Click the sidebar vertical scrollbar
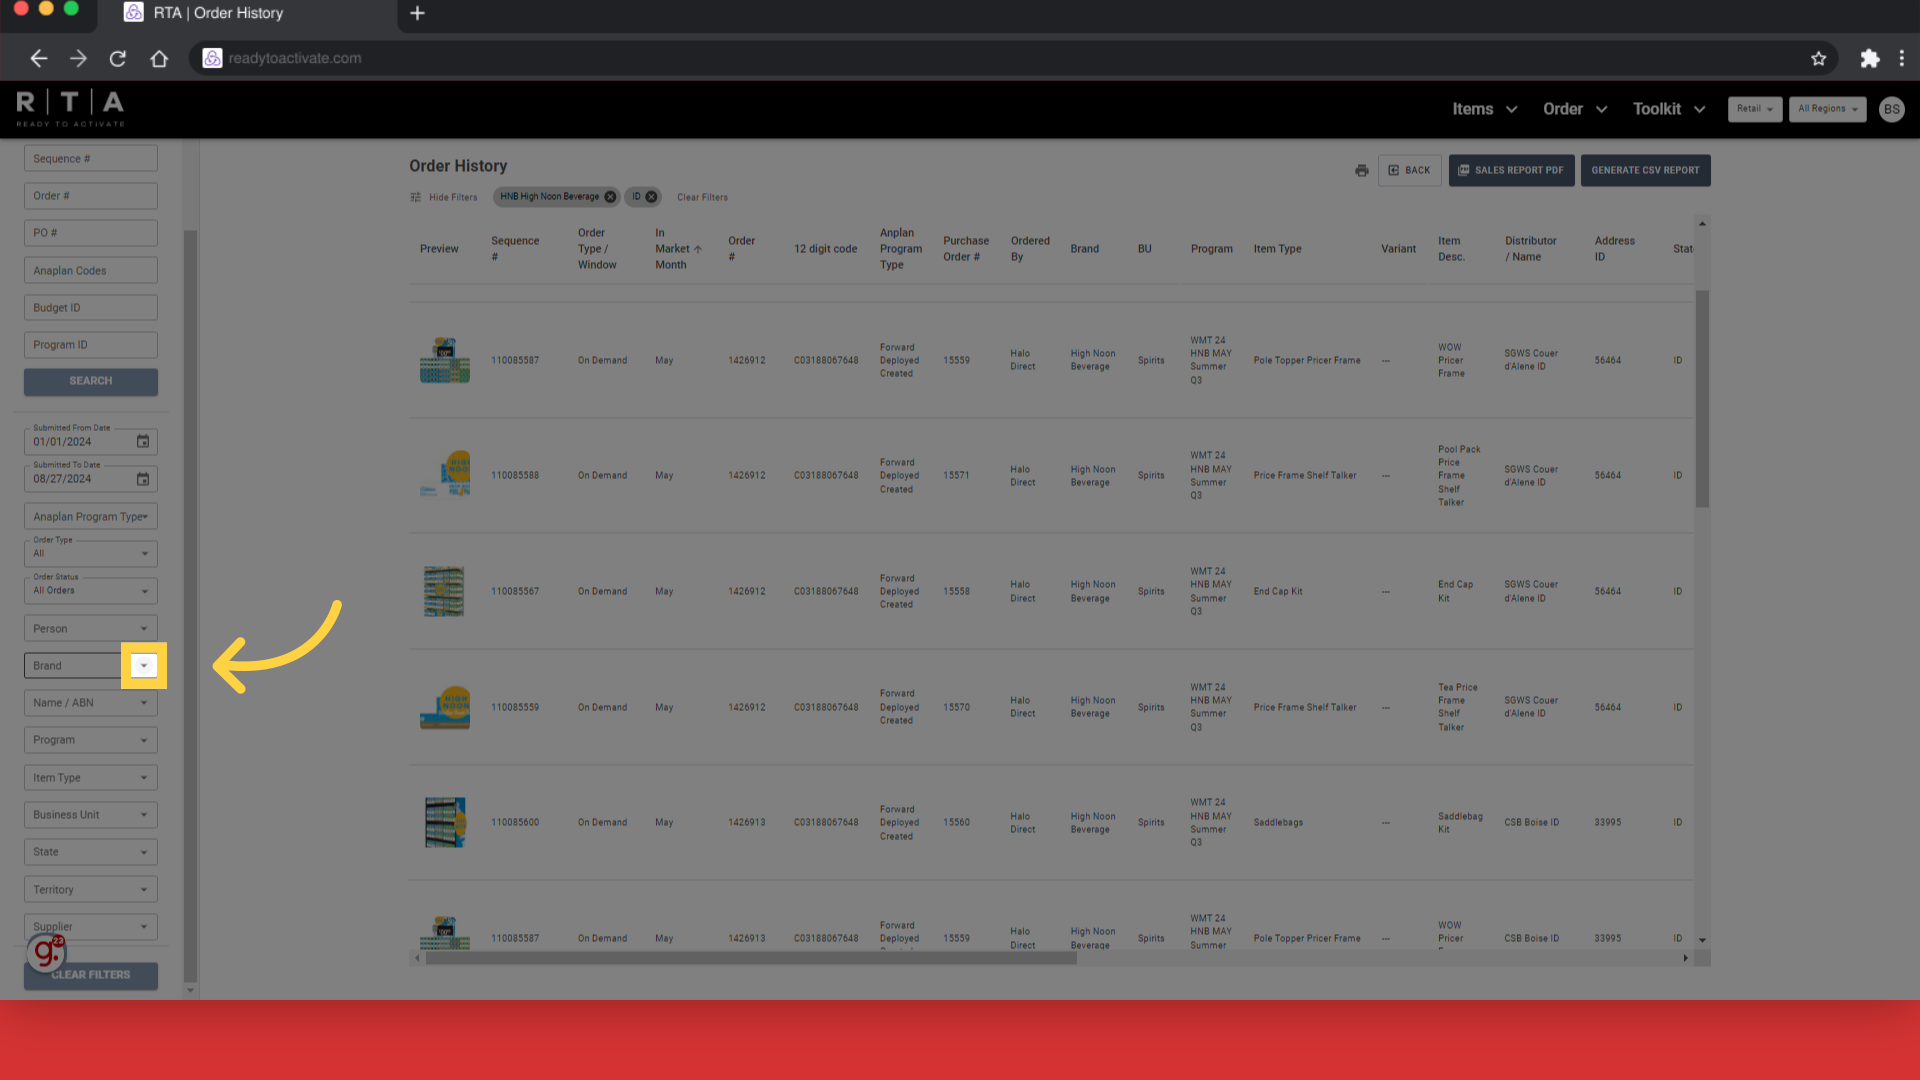Viewport: 1920px width, 1080px height. click(x=190, y=607)
